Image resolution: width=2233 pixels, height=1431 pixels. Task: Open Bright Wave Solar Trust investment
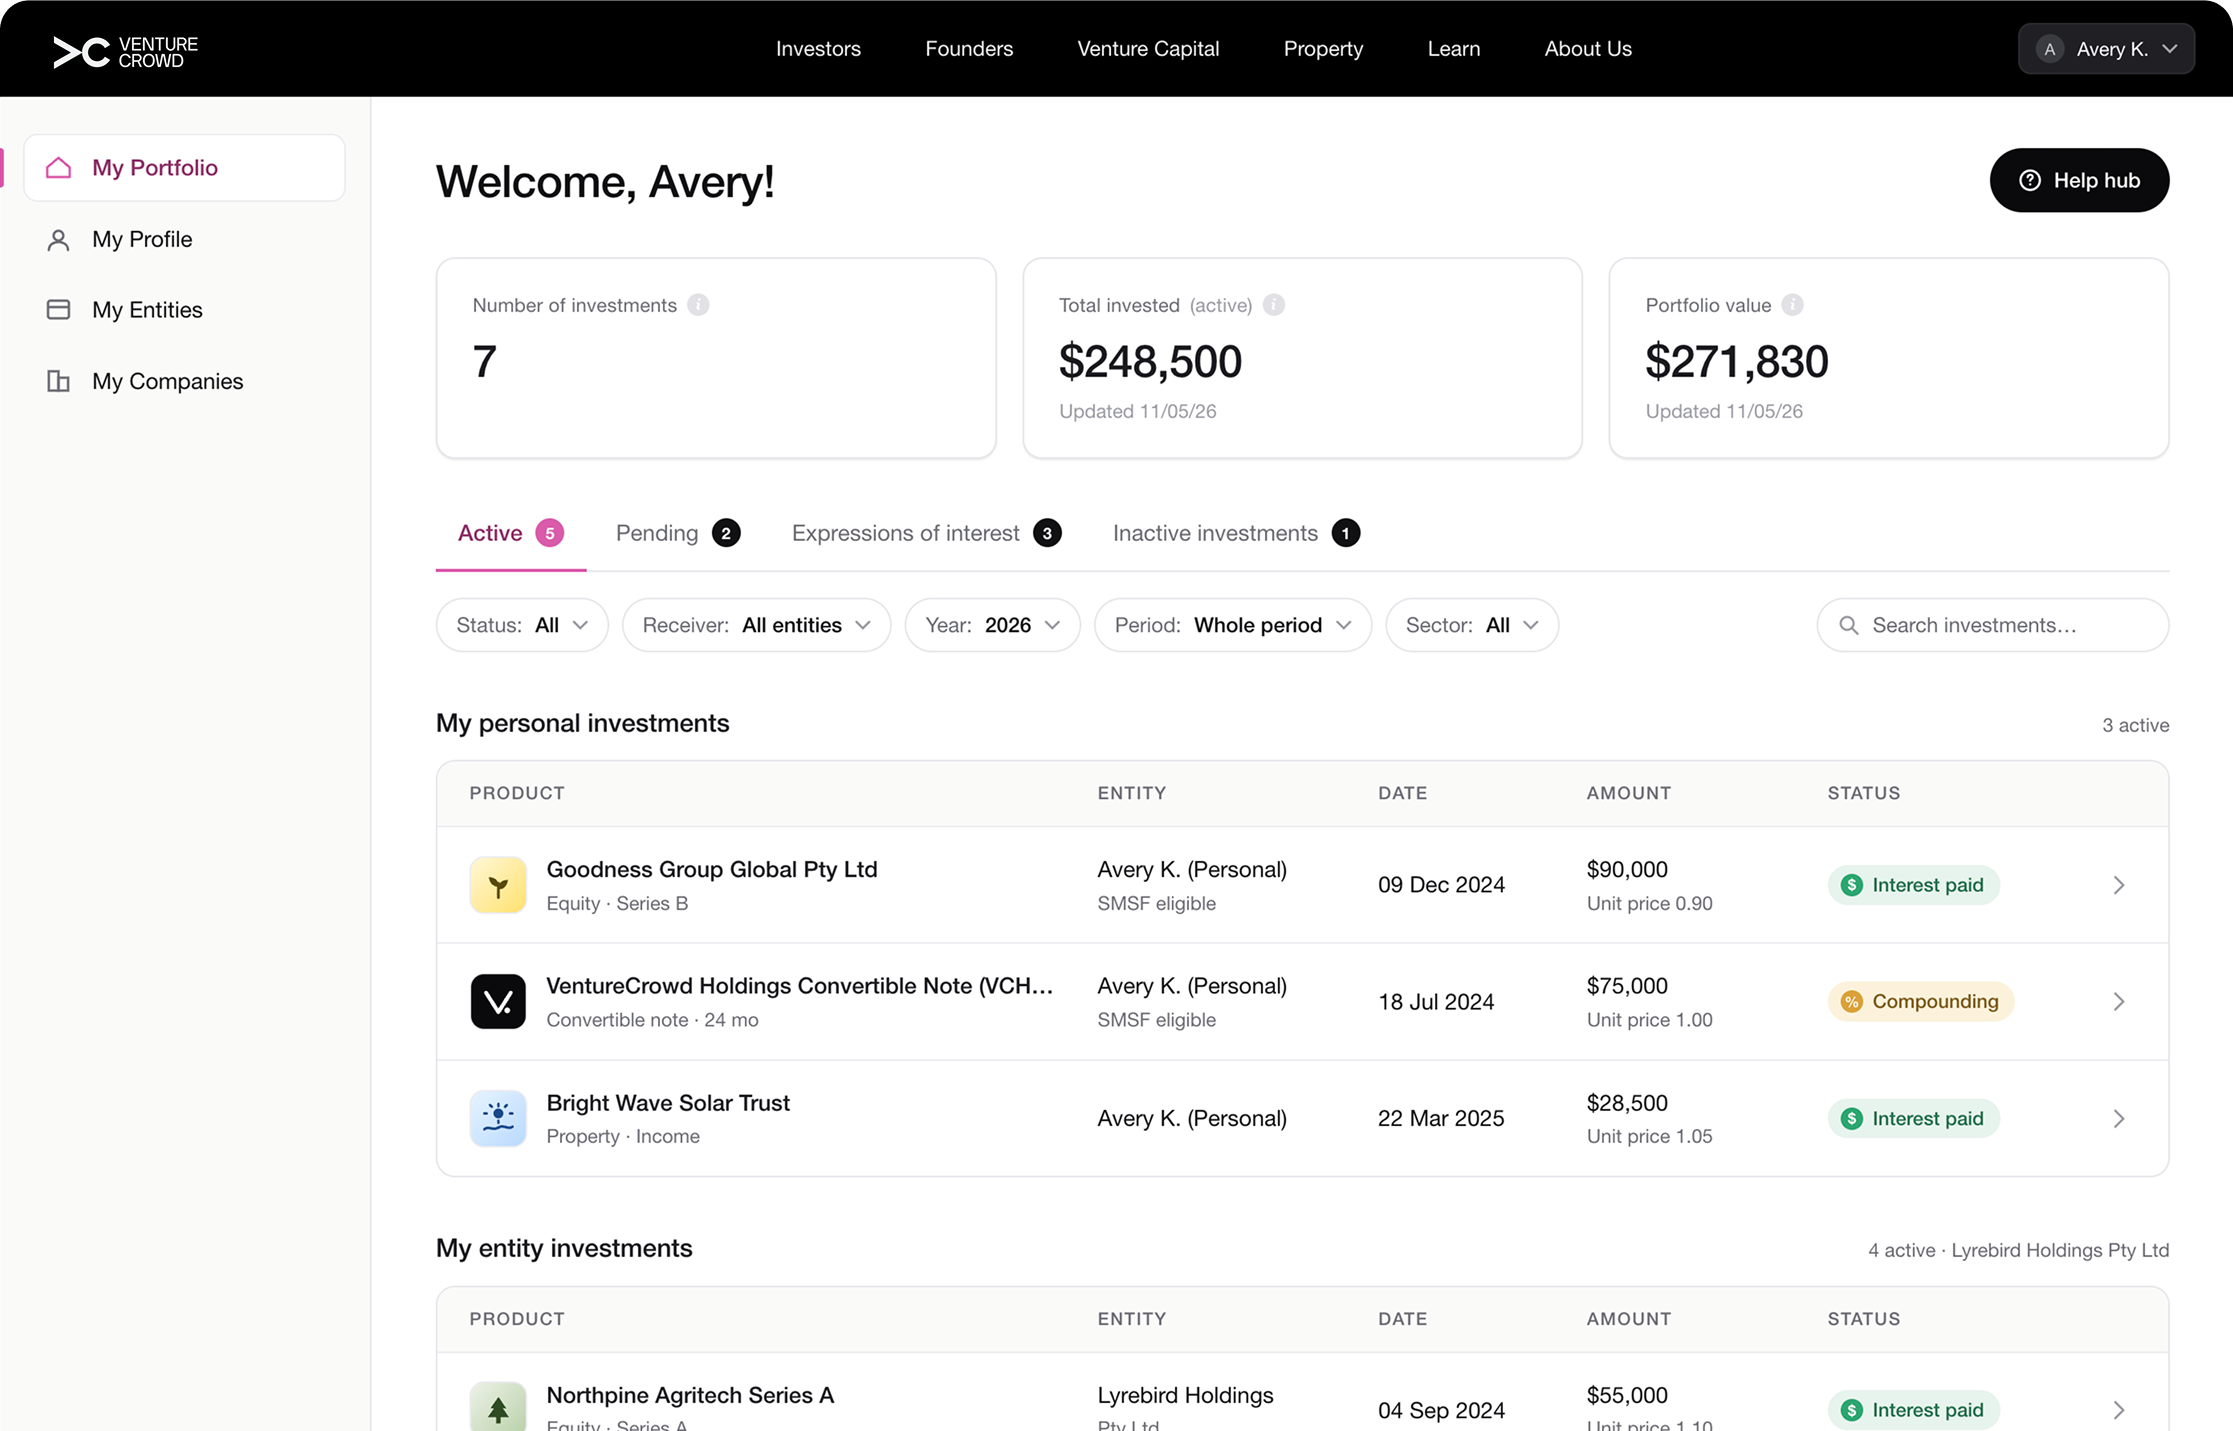point(668,1103)
